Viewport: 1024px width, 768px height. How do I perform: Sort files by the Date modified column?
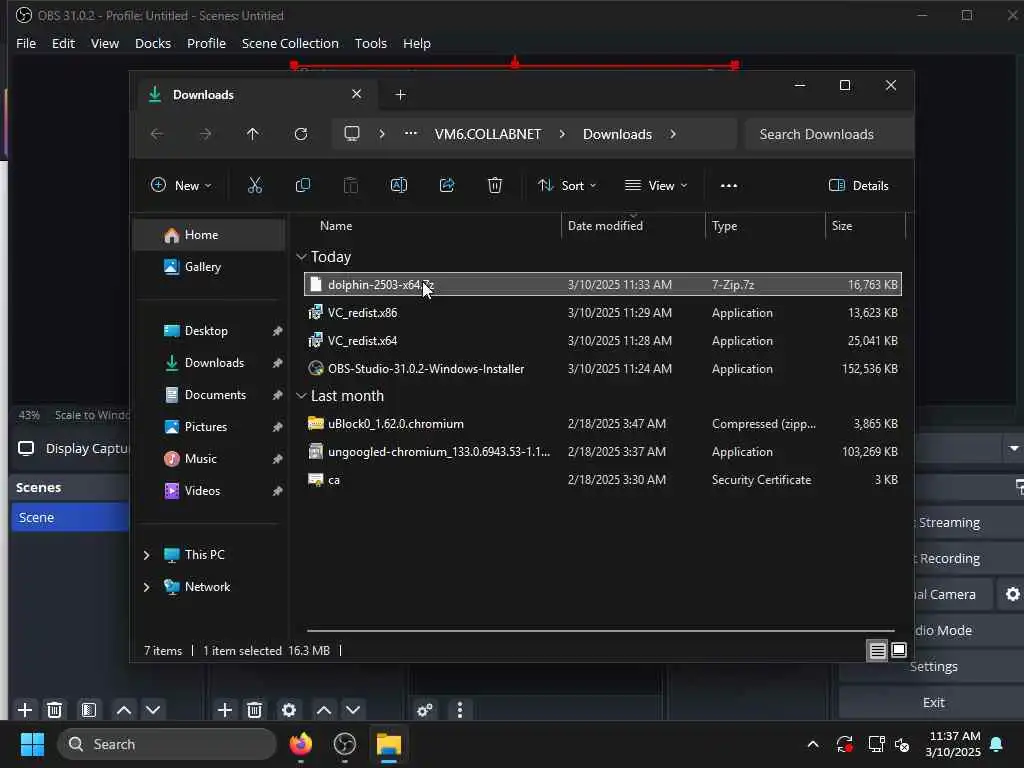tap(605, 226)
